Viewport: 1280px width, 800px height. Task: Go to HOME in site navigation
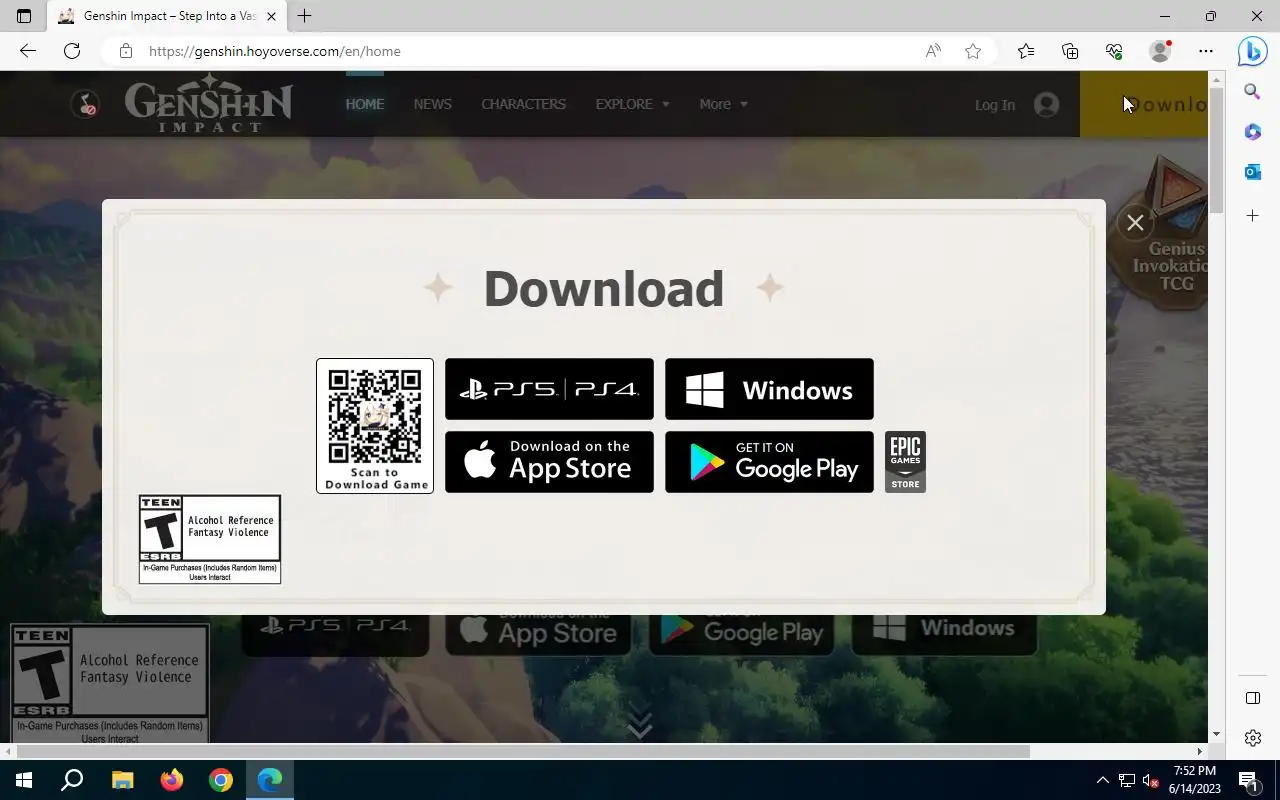pos(365,104)
